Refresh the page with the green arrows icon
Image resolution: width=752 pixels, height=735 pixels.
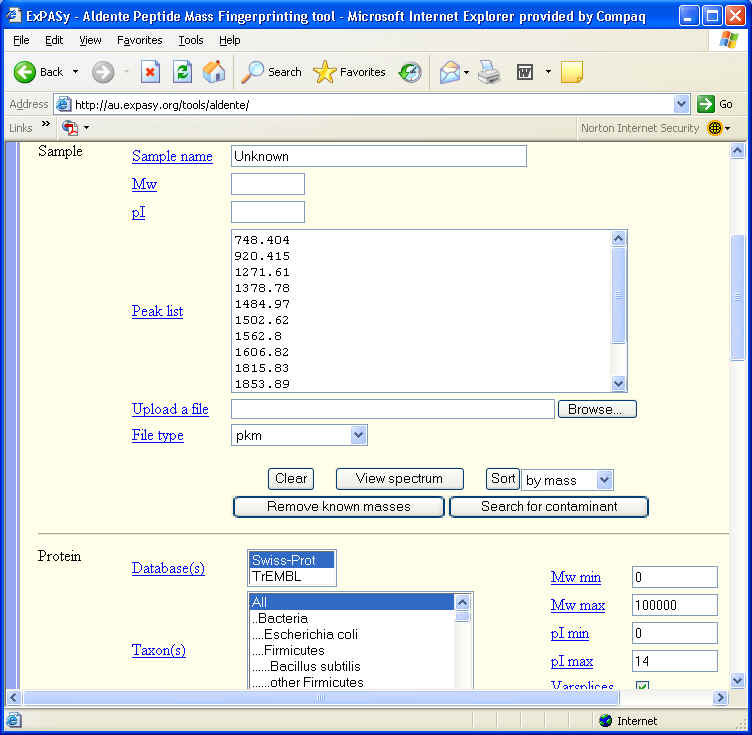pos(183,72)
